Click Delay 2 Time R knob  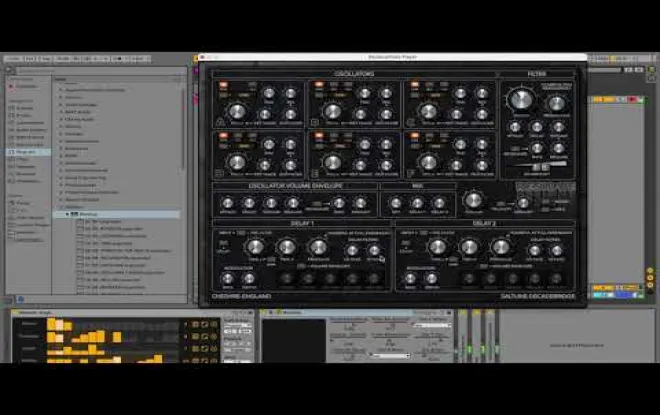pyautogui.click(x=469, y=247)
